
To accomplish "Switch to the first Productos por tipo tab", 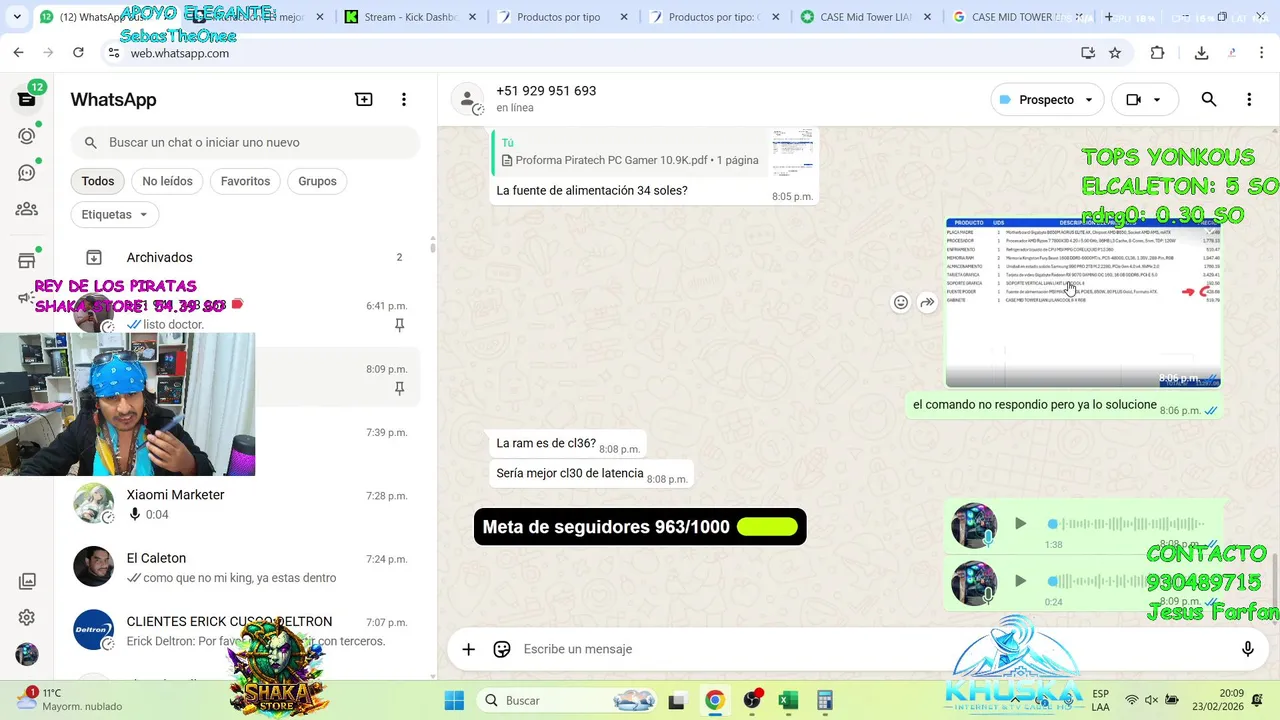I will (562, 17).
